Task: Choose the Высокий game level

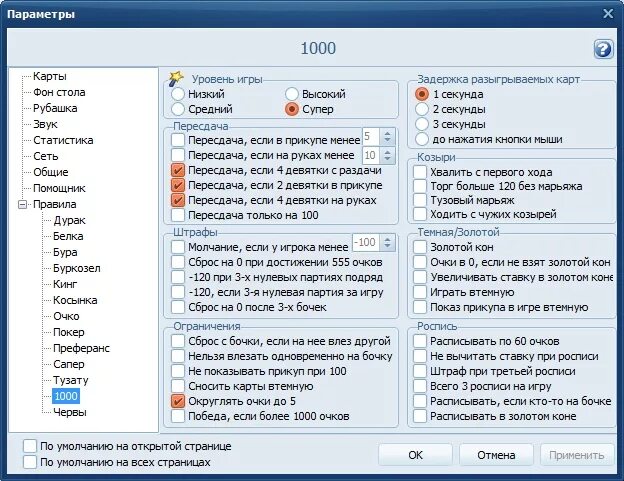Action: coord(292,94)
